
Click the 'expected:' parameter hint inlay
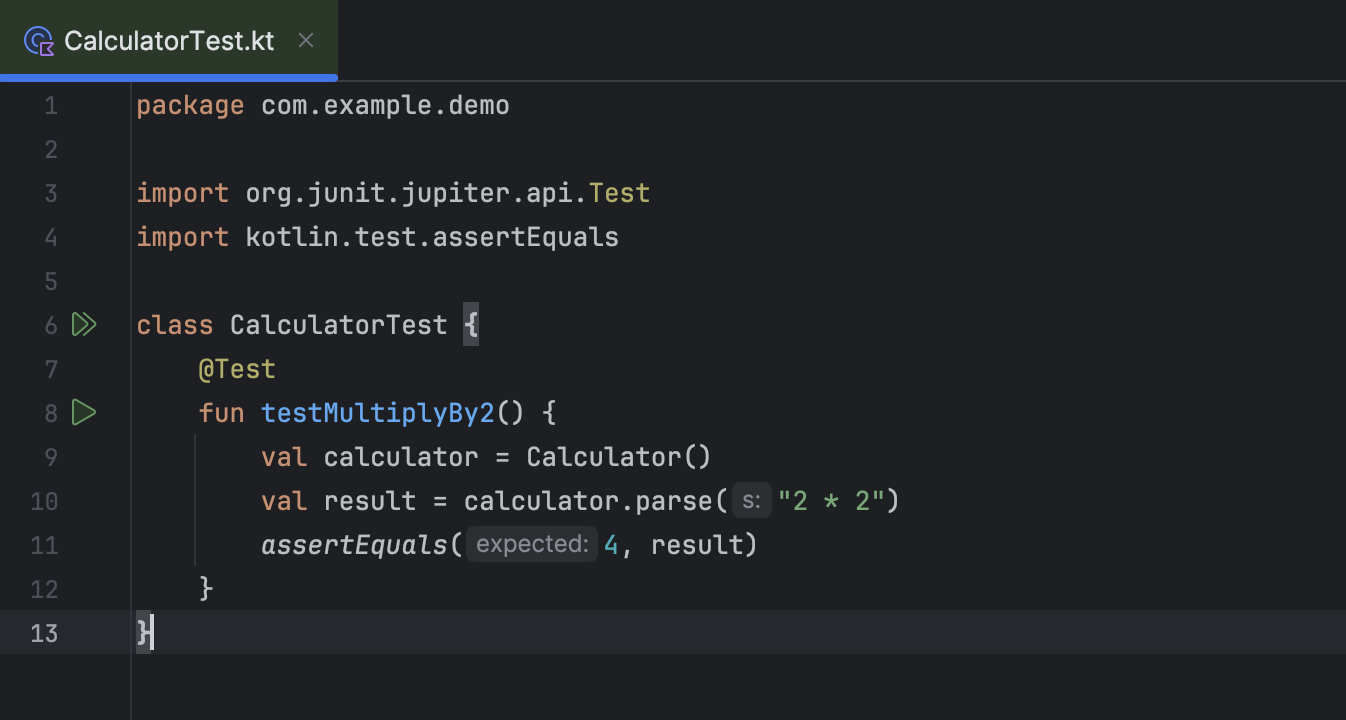[x=532, y=545]
